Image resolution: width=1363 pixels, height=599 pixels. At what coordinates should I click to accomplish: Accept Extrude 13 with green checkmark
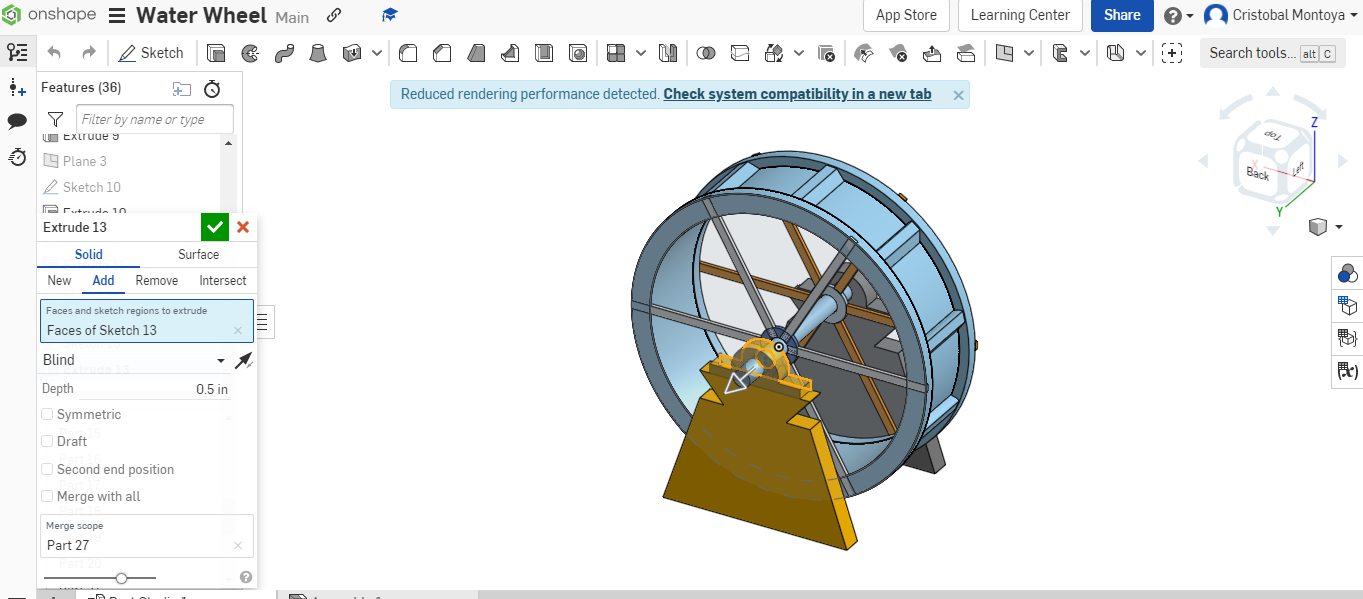coord(215,227)
